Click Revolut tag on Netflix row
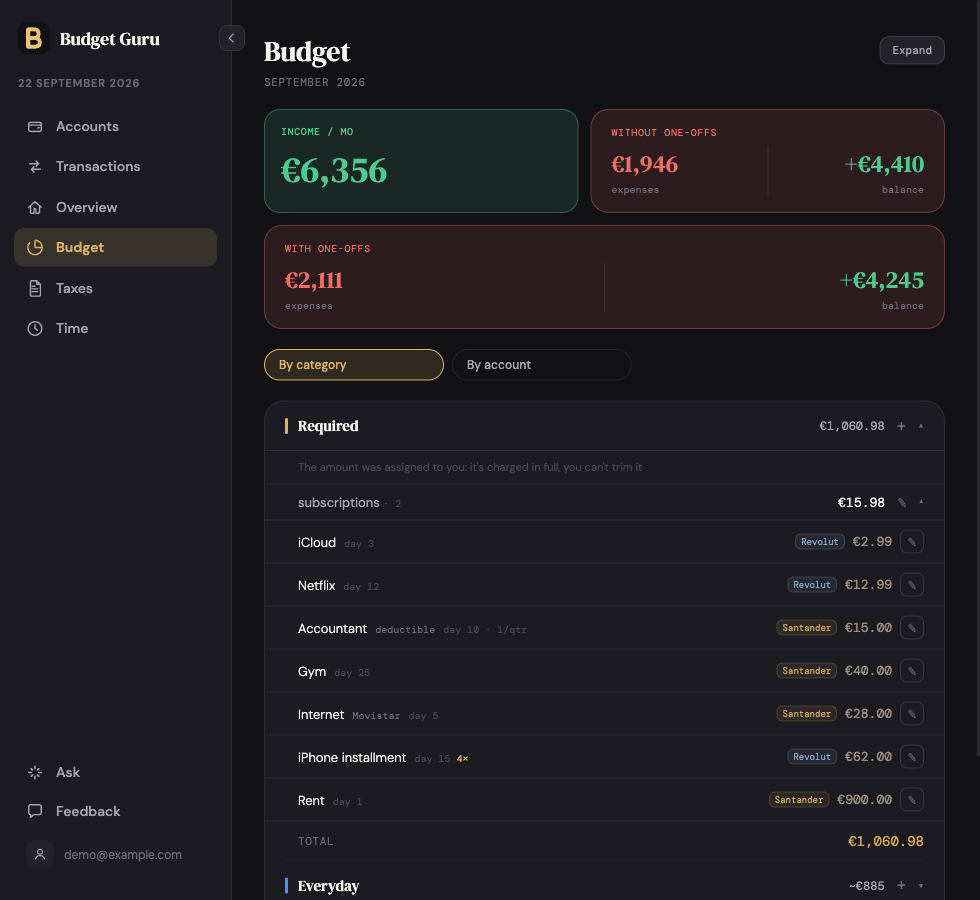This screenshot has width=980, height=900. [x=812, y=585]
